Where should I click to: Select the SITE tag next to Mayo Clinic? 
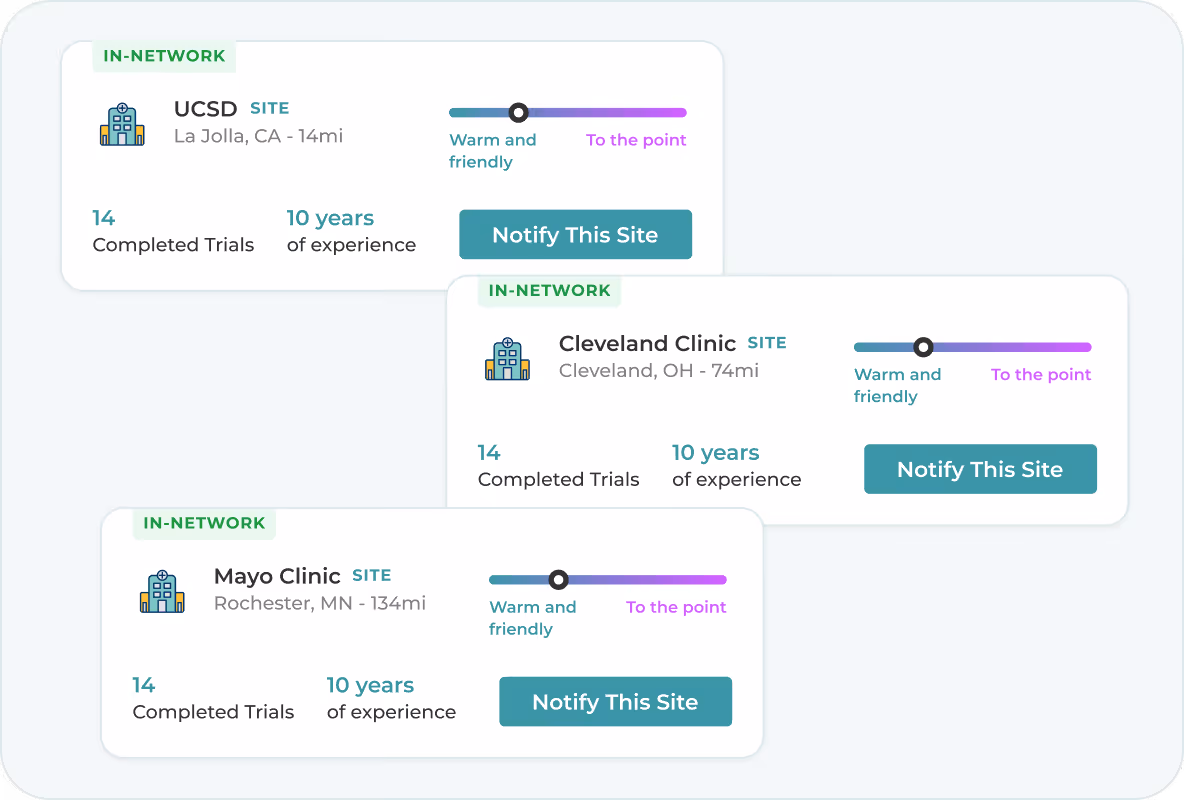(x=371, y=575)
